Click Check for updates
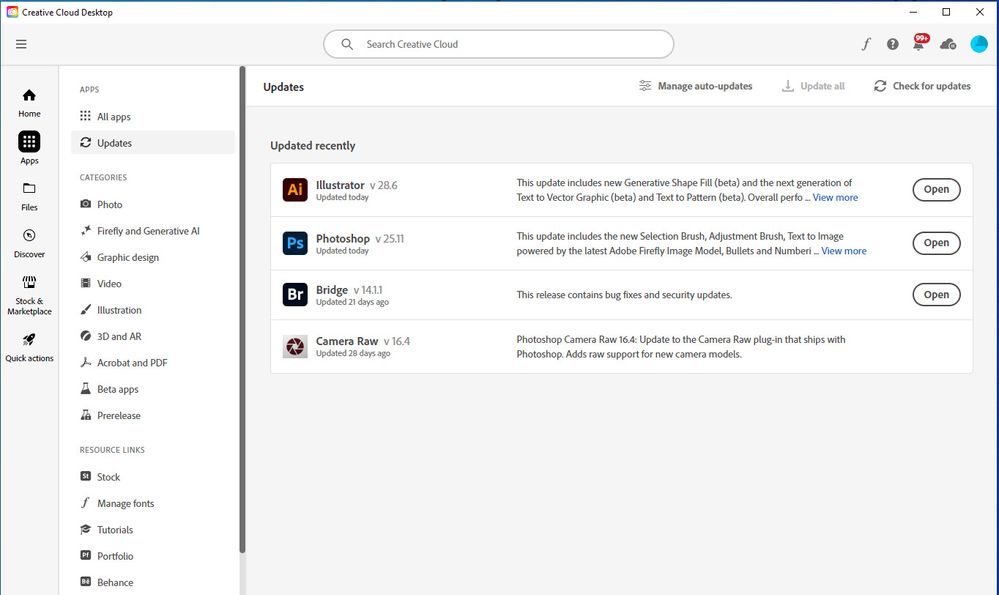The height and width of the screenshot is (595, 999). (923, 86)
